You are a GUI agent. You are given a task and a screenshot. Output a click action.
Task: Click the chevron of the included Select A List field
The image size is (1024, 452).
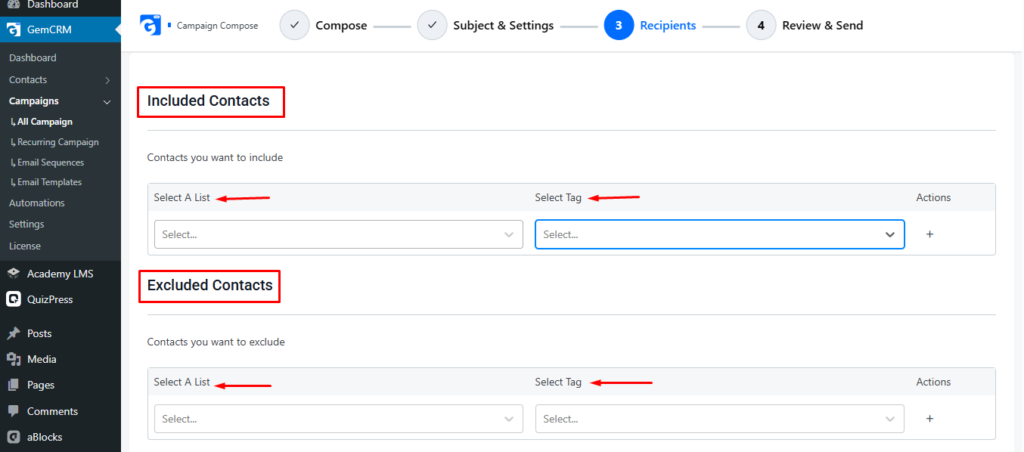click(x=509, y=234)
